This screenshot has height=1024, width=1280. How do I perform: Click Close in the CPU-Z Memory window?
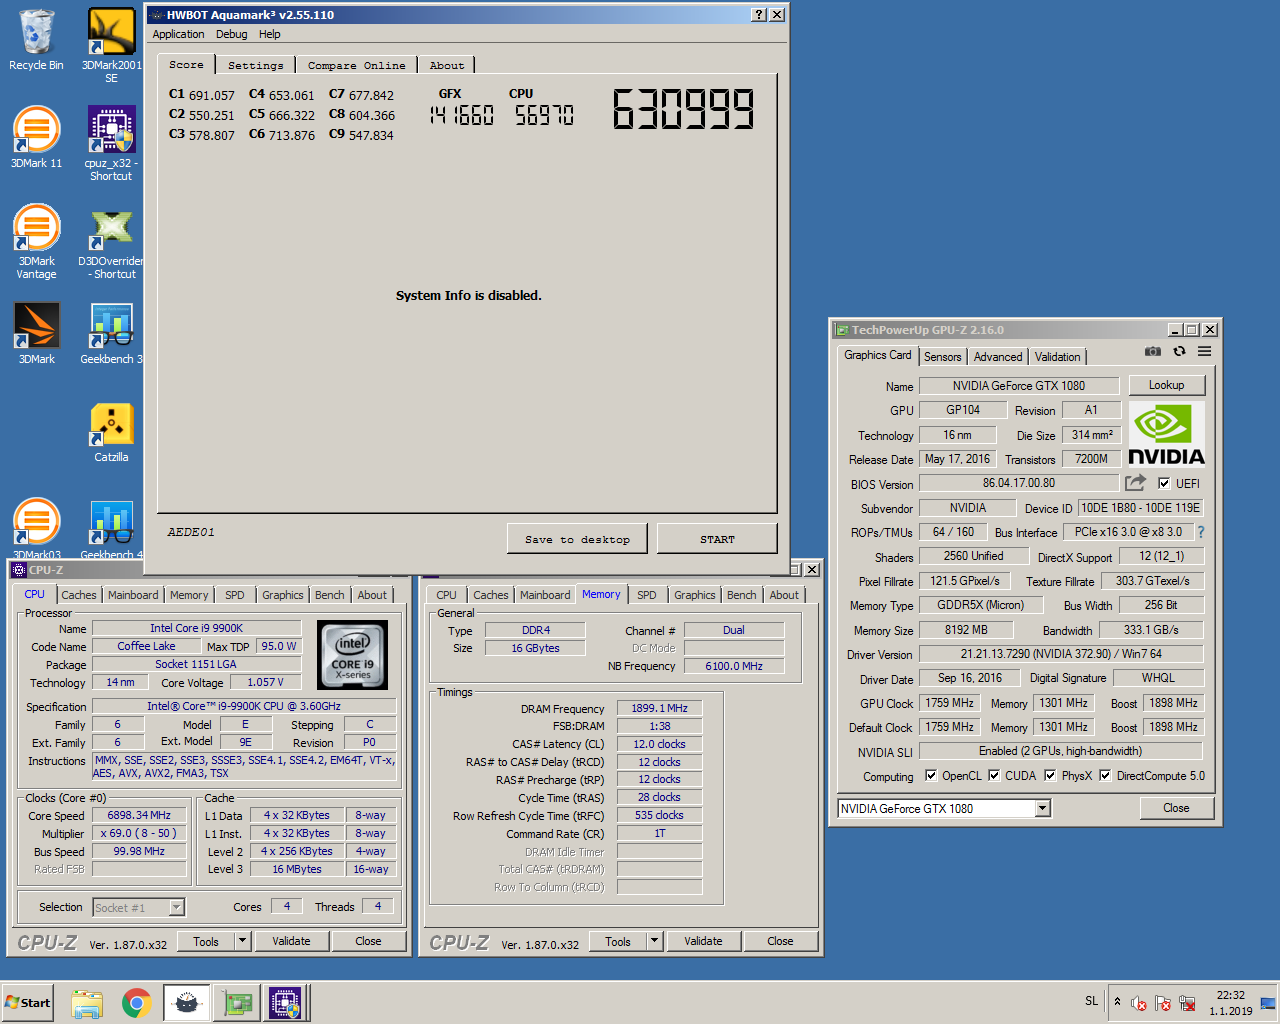(x=780, y=941)
